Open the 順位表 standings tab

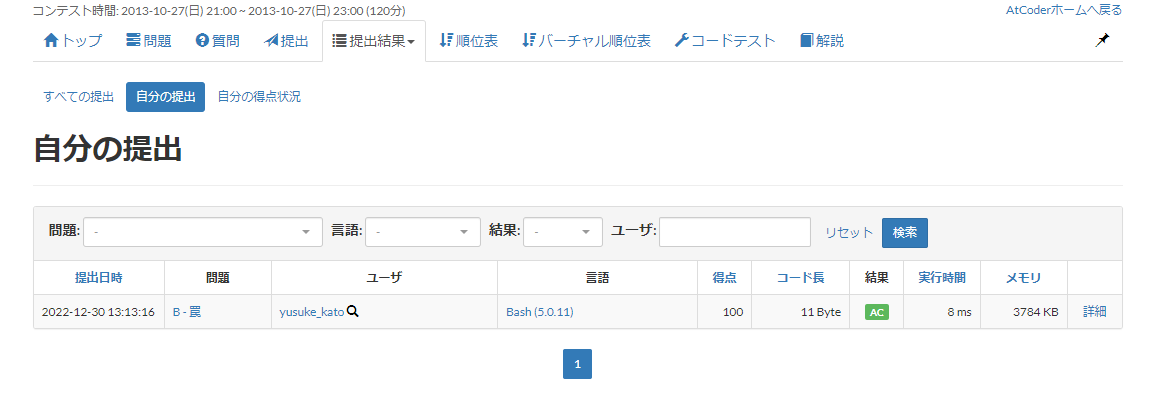pos(468,41)
